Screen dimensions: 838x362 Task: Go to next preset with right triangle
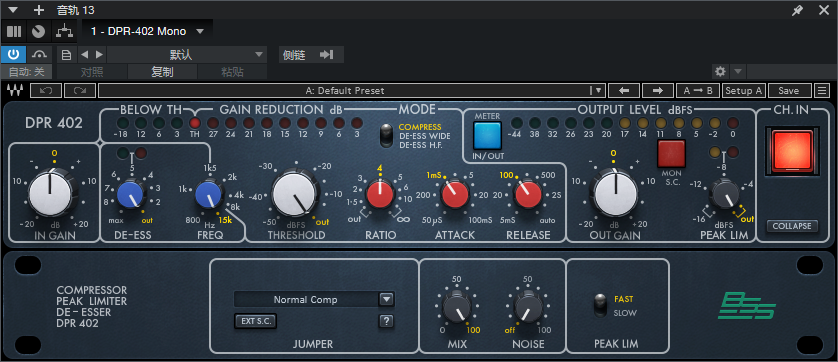coord(99,55)
